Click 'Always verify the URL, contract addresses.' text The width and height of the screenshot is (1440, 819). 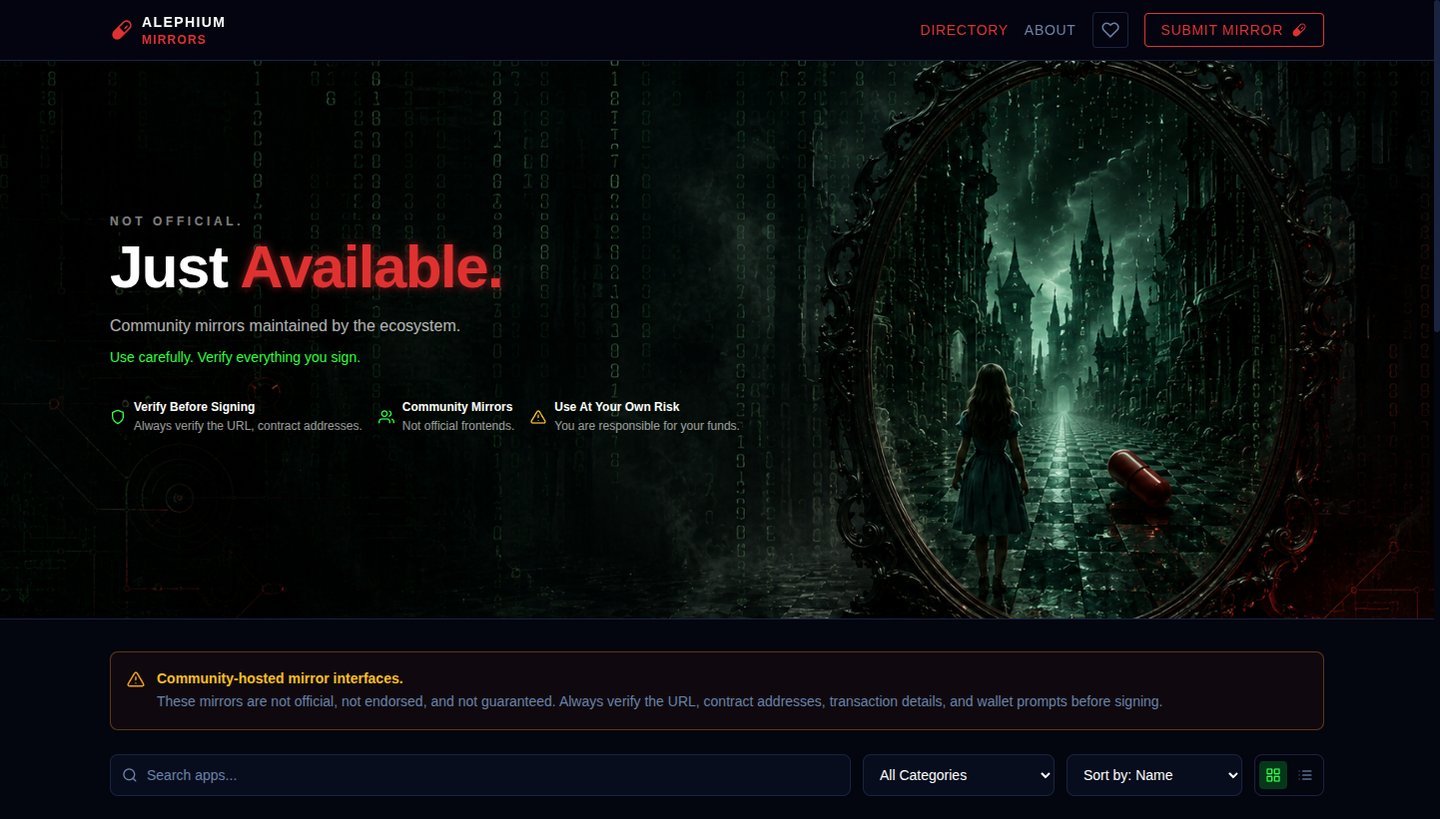[x=248, y=425]
